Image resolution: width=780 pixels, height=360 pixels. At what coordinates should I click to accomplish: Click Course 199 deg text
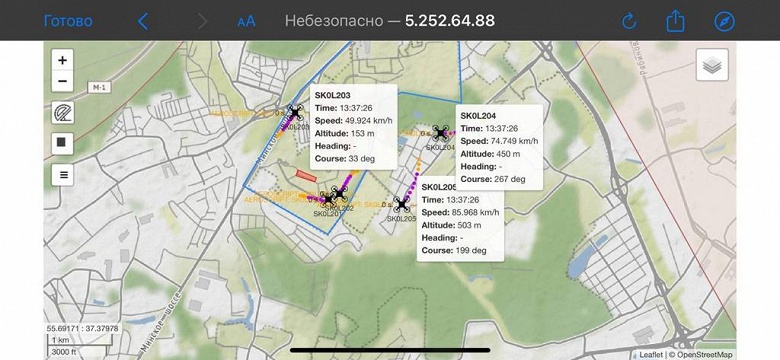tap(454, 251)
